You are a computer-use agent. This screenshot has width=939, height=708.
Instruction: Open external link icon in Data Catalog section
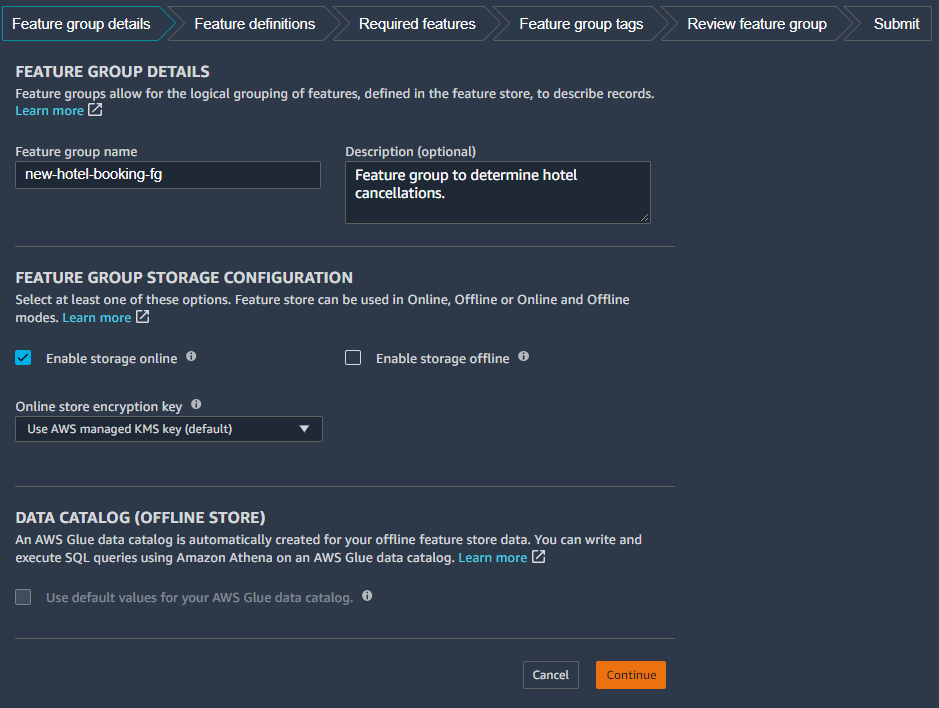[538, 556]
